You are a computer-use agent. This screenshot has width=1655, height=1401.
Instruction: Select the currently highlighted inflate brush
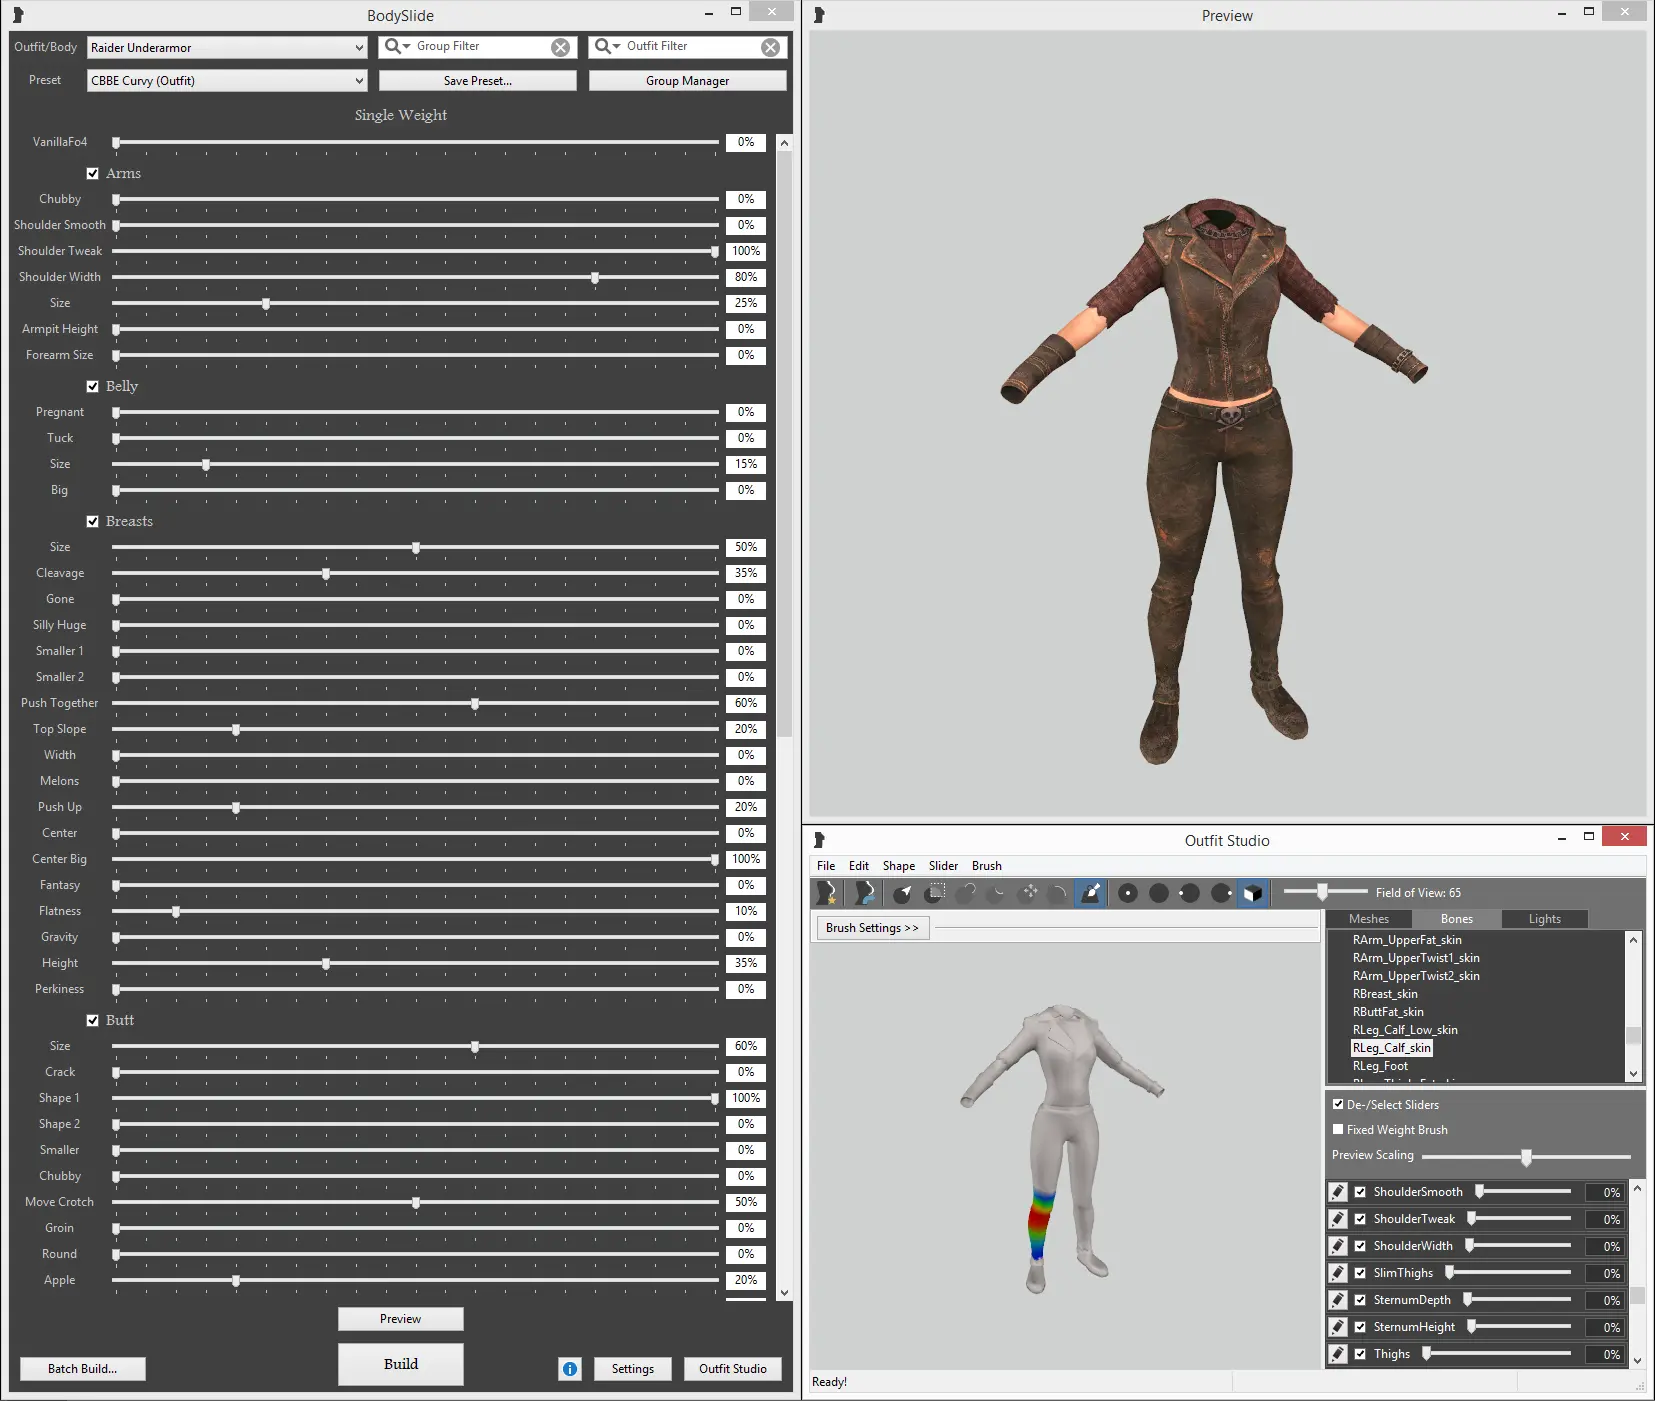tap(1090, 893)
